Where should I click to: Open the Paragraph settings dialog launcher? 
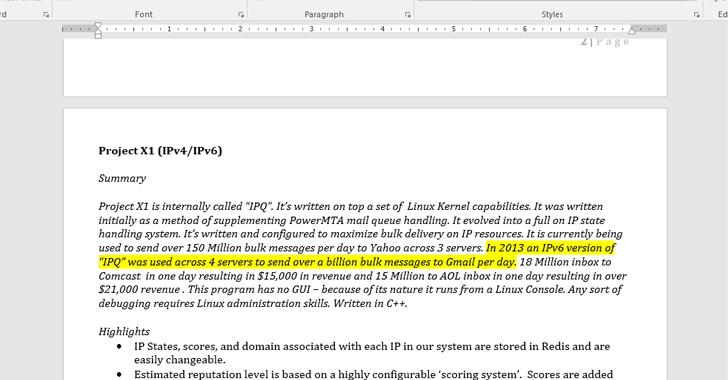click(407, 15)
